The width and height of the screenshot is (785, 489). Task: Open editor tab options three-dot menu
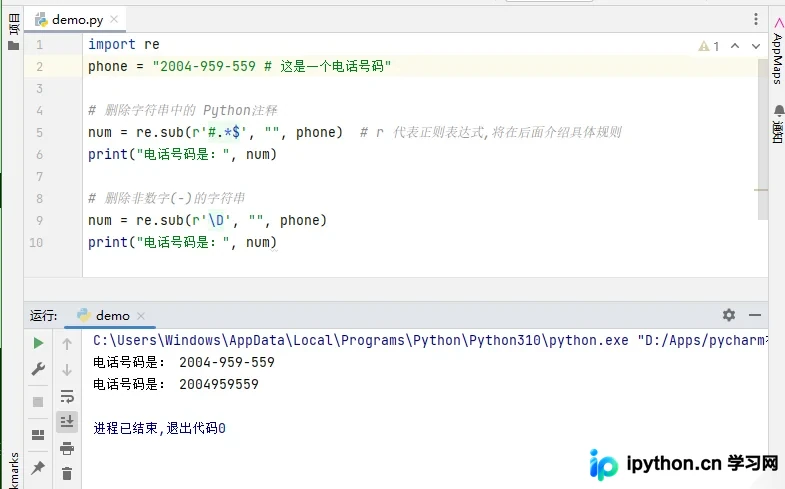coord(756,20)
